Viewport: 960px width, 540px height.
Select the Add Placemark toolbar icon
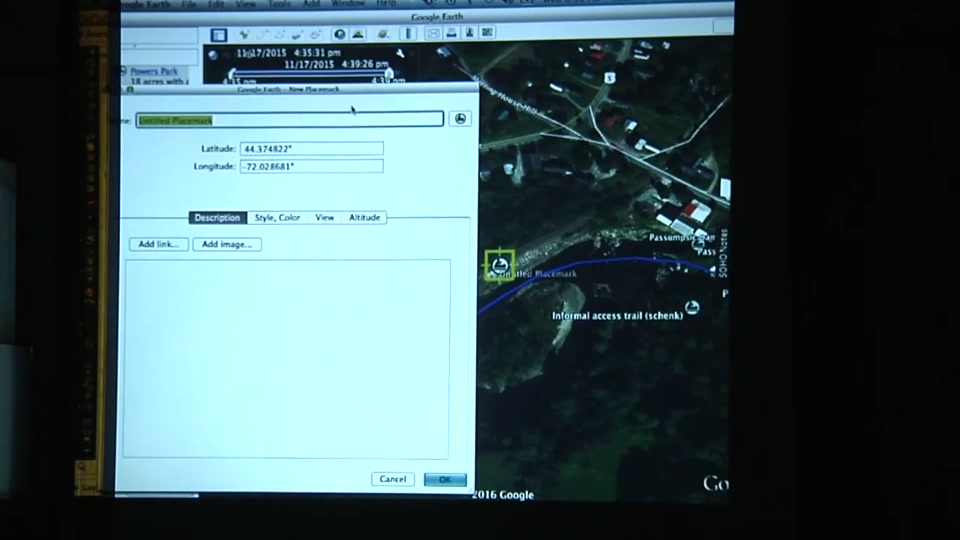coord(244,34)
